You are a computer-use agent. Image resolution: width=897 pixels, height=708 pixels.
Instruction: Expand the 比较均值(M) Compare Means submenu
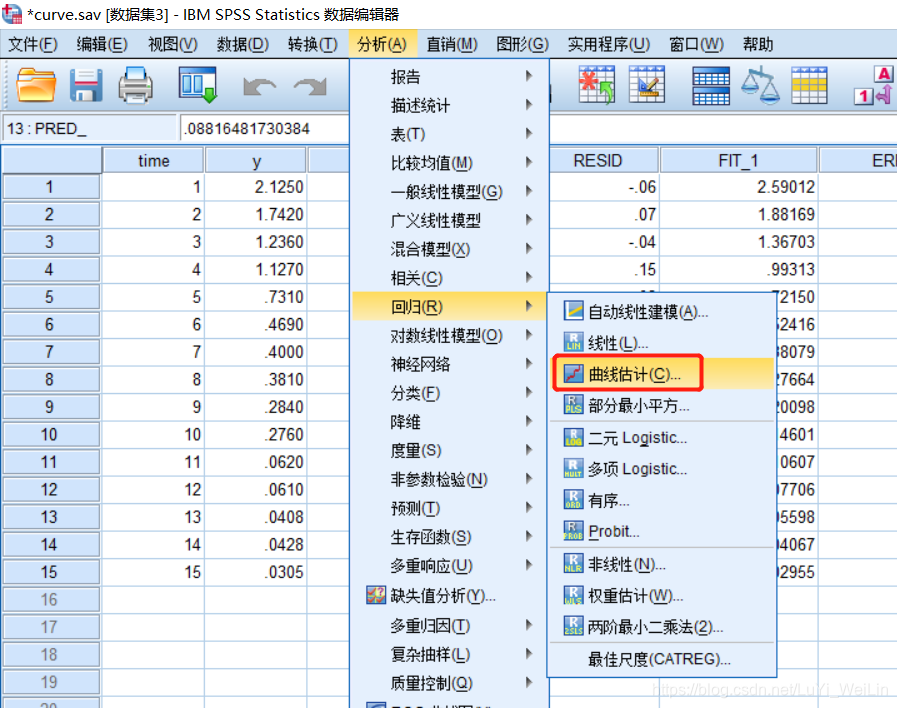[450, 163]
